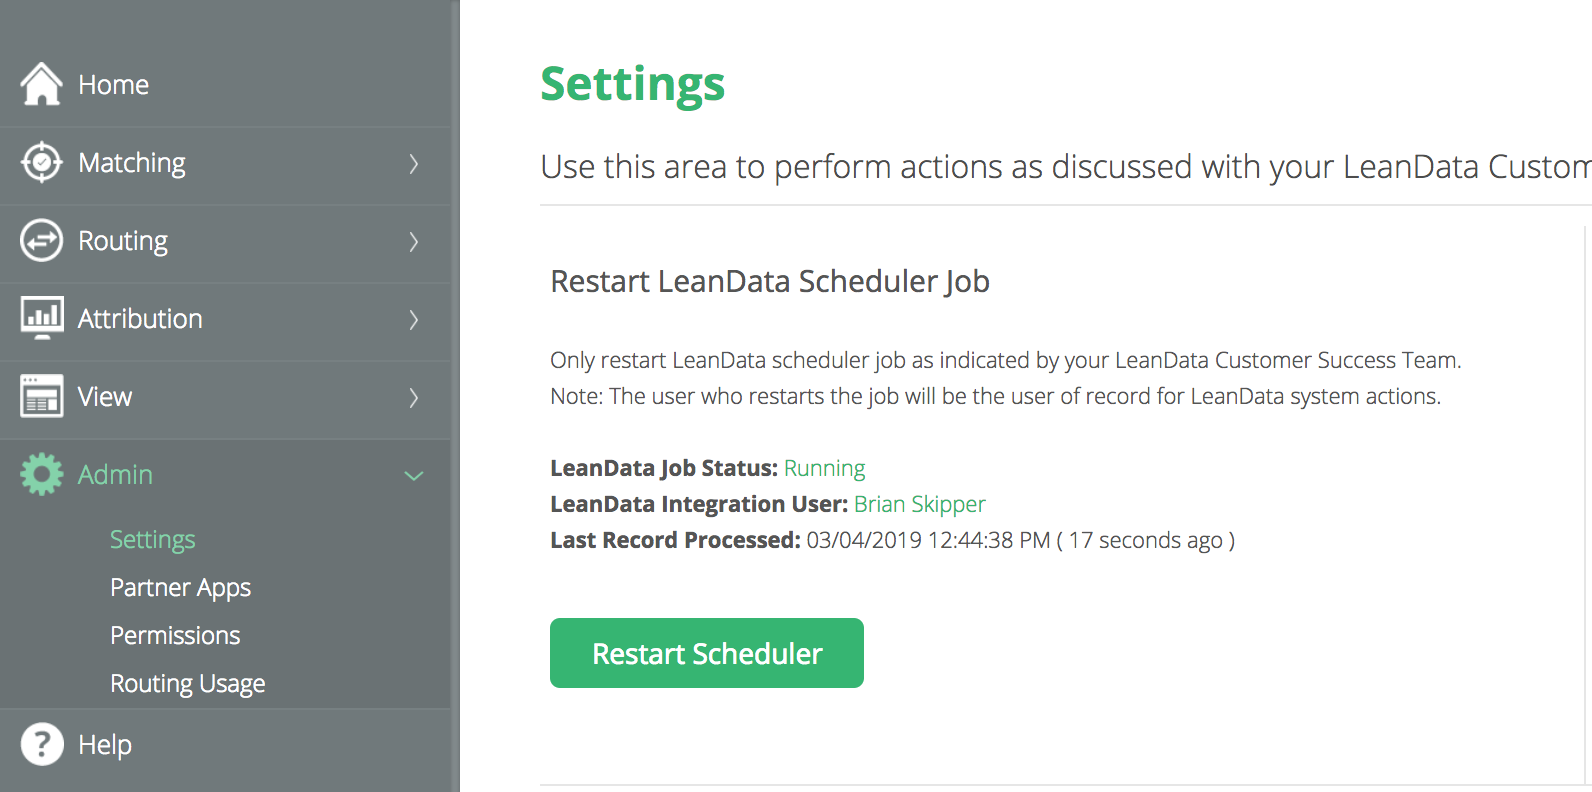
Task: Click the Attribution bar chart icon
Action: [x=41, y=318]
